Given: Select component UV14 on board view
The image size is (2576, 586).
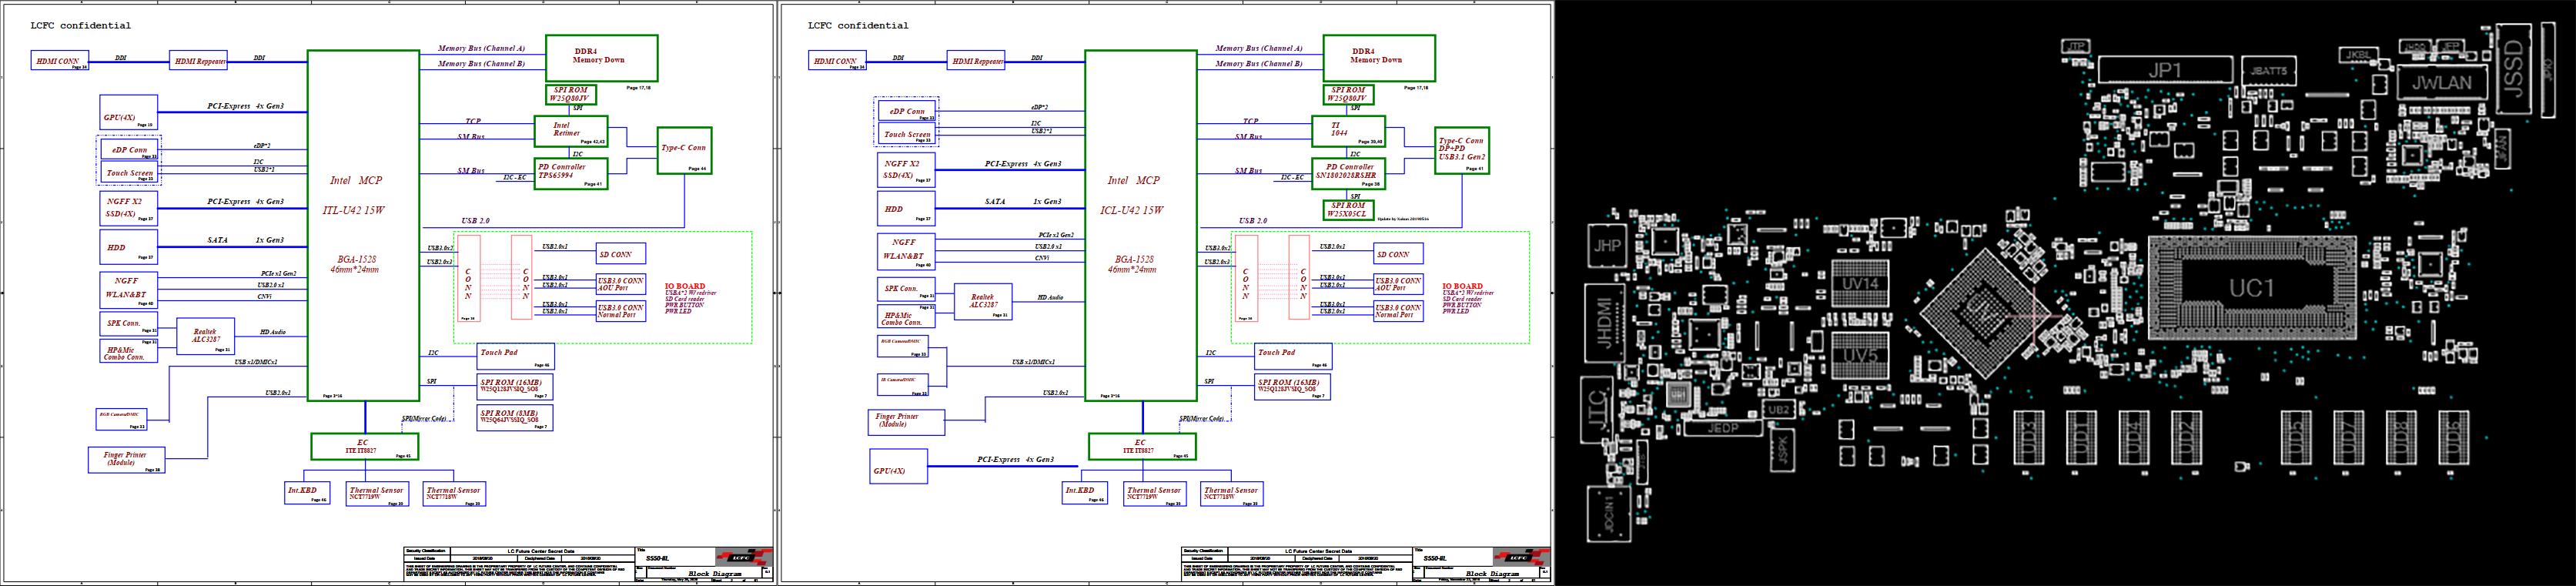Looking at the screenshot, I should click(x=1860, y=283).
